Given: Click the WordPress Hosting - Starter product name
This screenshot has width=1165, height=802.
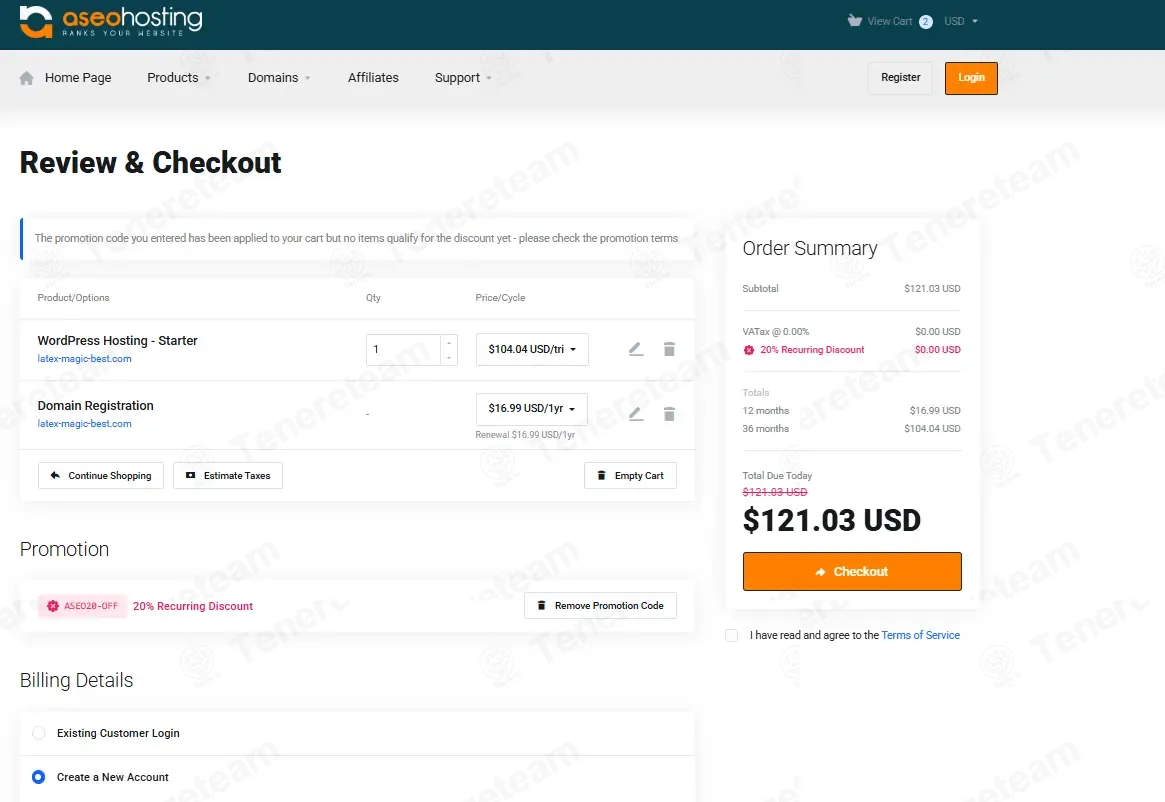Looking at the screenshot, I should [x=117, y=341].
